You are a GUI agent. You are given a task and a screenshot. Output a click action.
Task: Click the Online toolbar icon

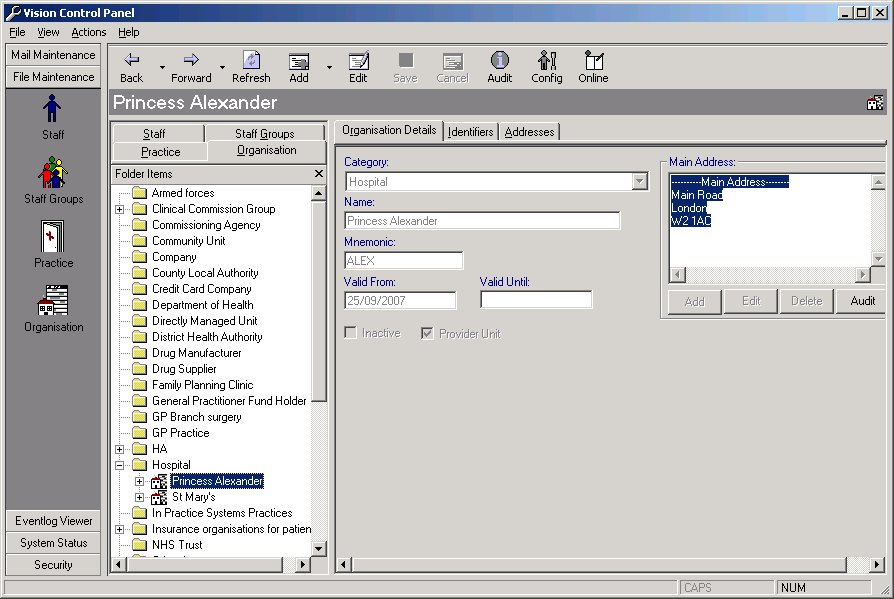coord(594,60)
